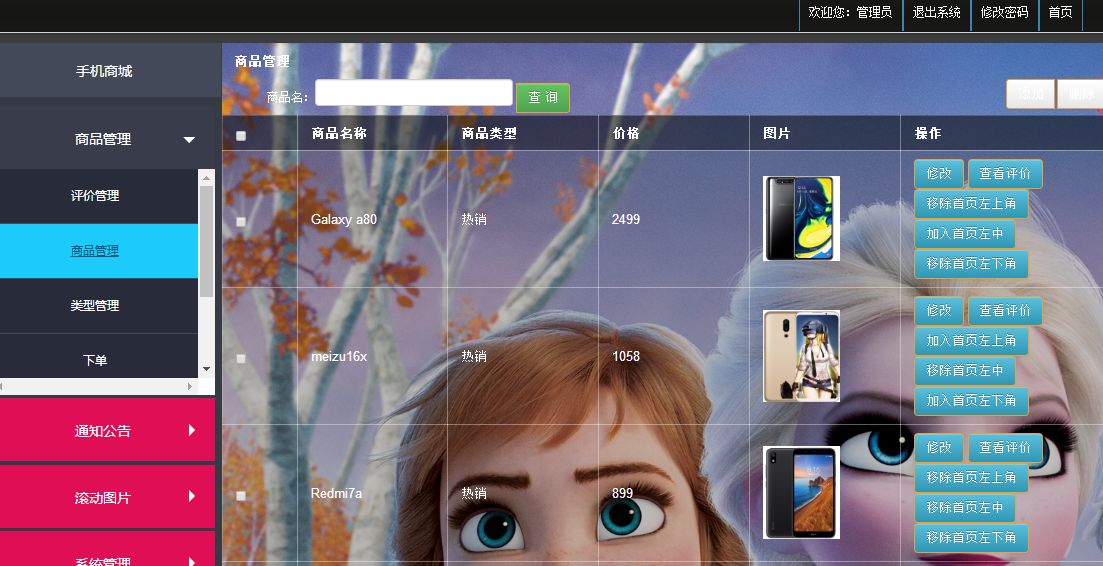The height and width of the screenshot is (566, 1103).
Task: Expand the 通知公告 sidebar arrow
Action: 191,430
